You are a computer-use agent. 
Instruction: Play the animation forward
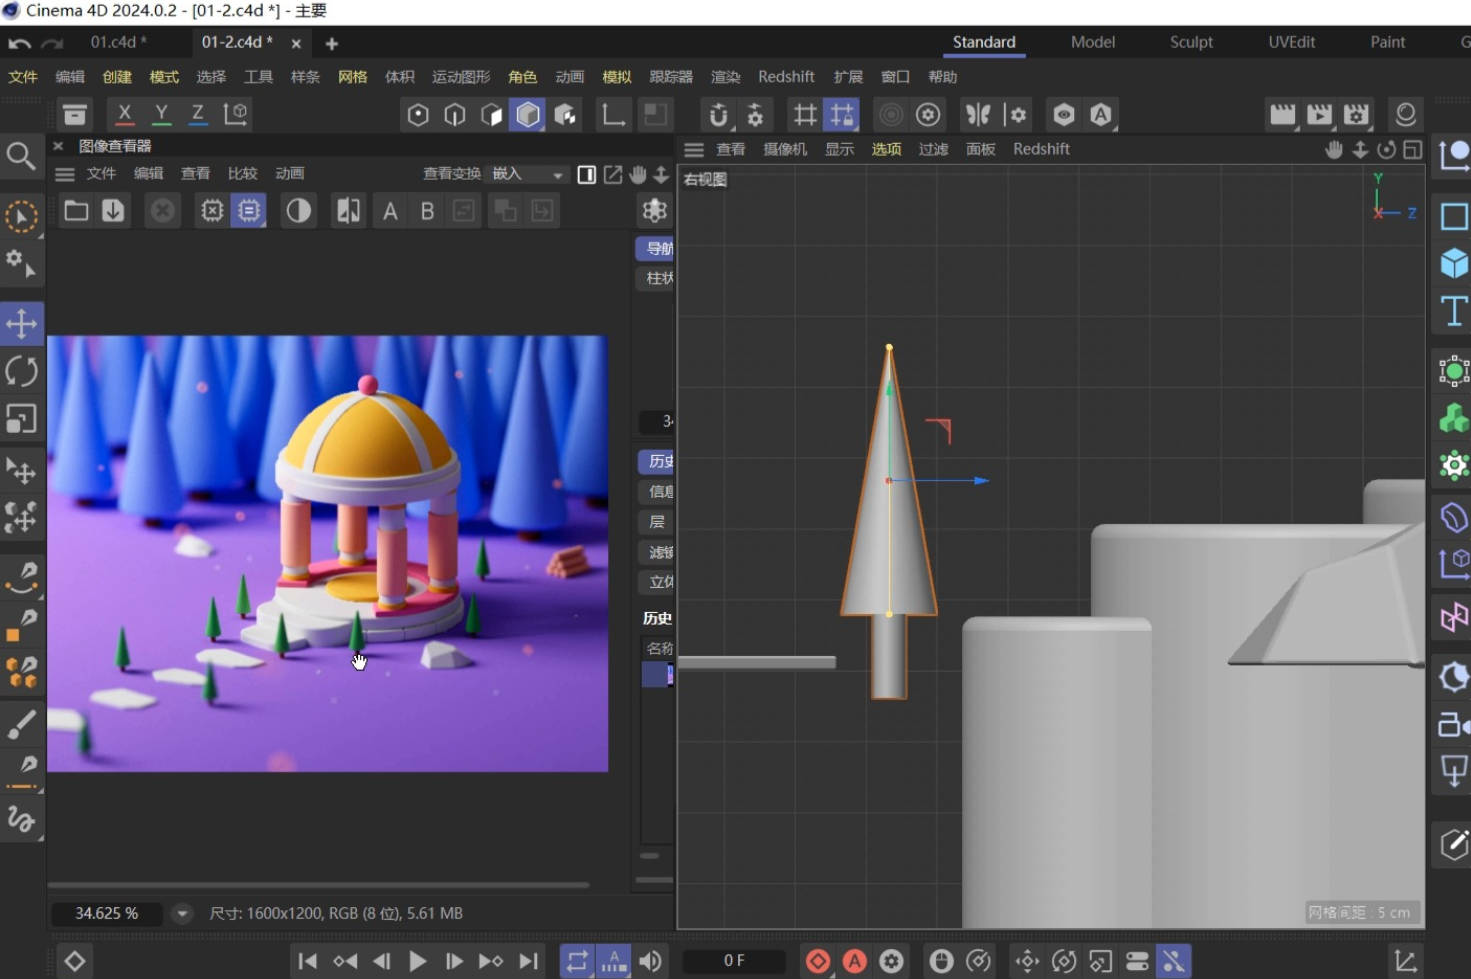[418, 961]
